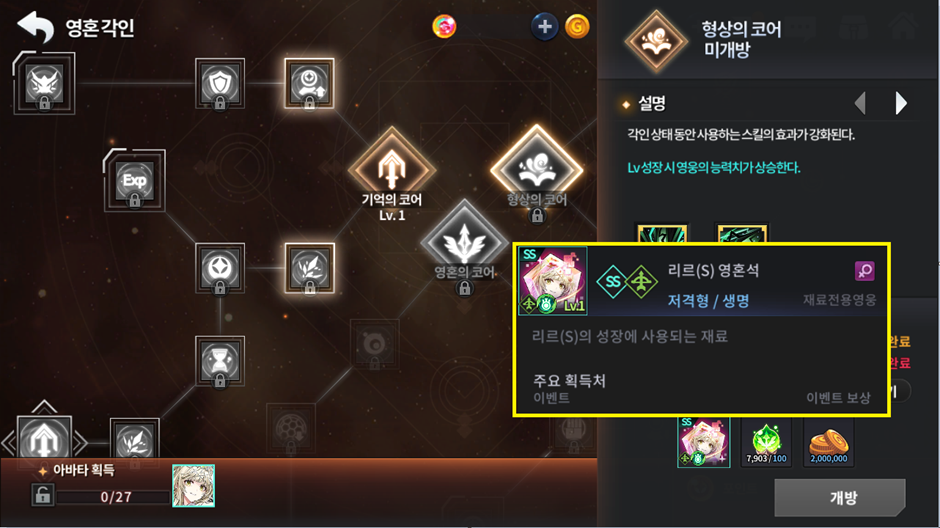The image size is (940, 528).
Task: Click the green crystal 7,903/100 material
Action: pos(766,442)
